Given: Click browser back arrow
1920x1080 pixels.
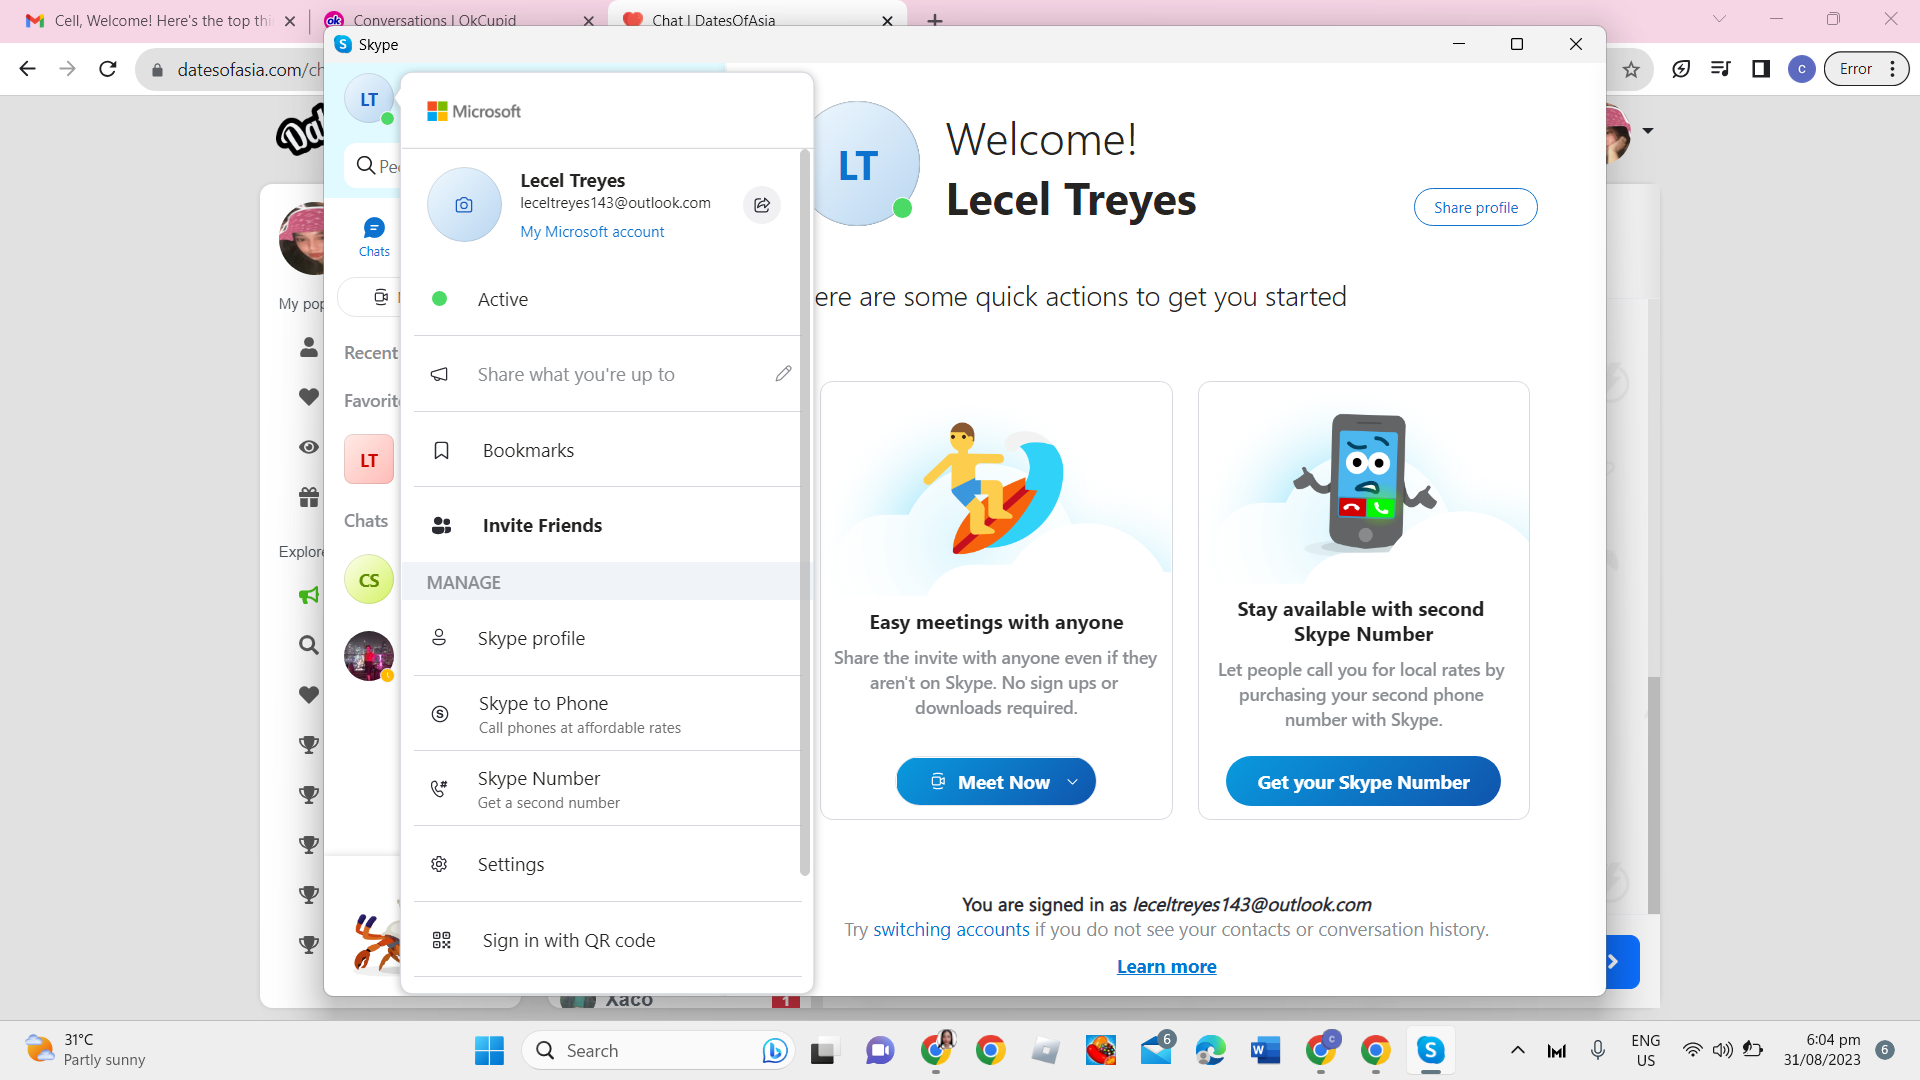Looking at the screenshot, I should 27,69.
